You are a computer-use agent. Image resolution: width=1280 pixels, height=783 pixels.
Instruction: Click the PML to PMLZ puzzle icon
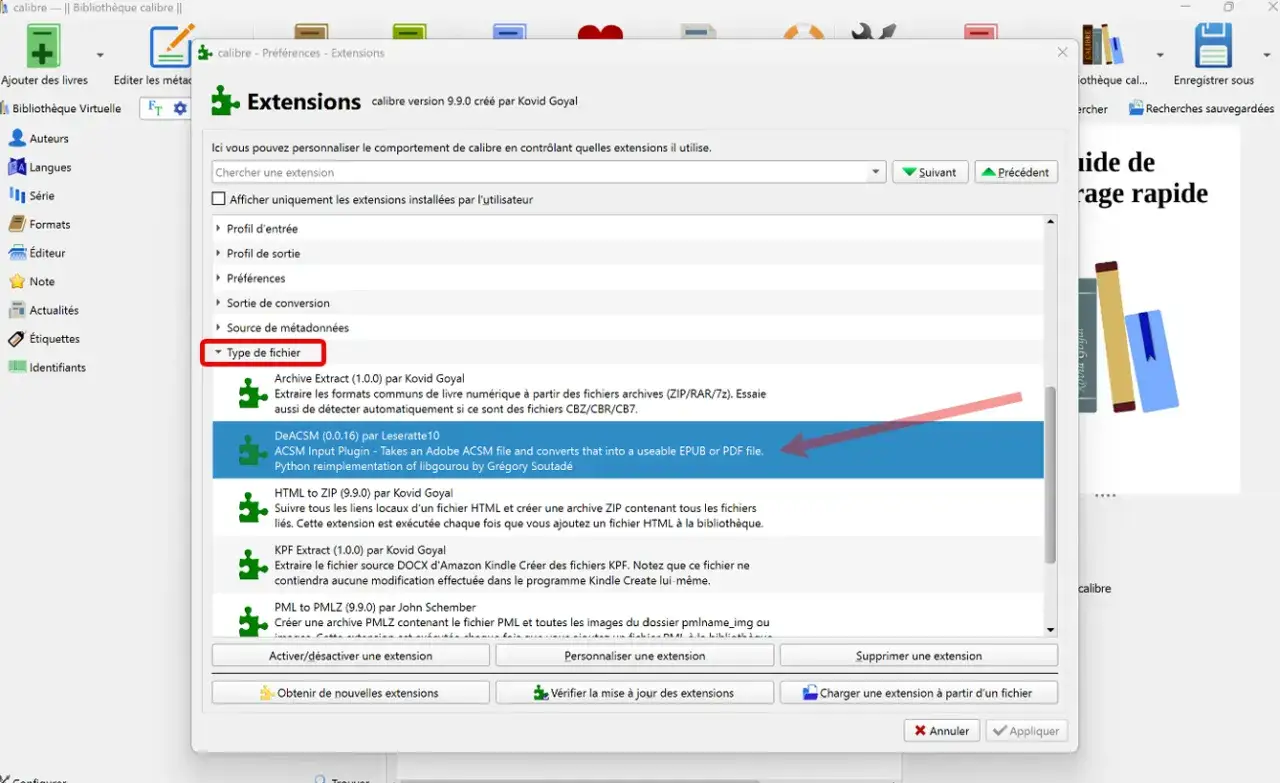(x=252, y=621)
